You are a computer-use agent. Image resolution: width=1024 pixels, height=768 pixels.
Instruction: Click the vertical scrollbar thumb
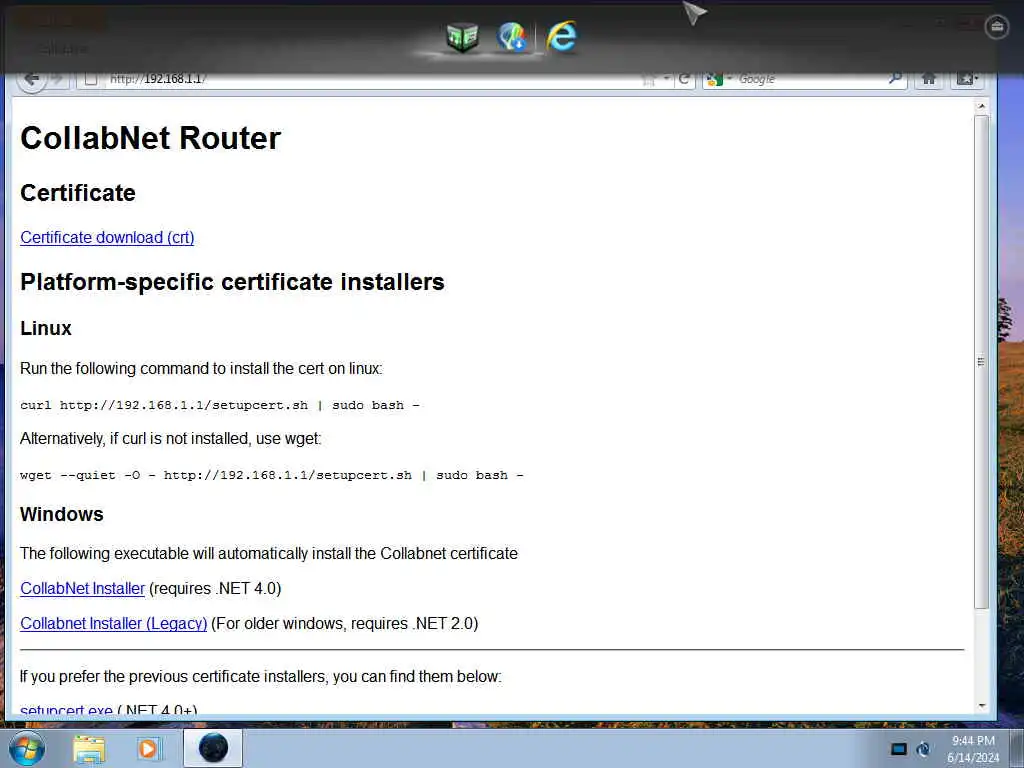981,362
